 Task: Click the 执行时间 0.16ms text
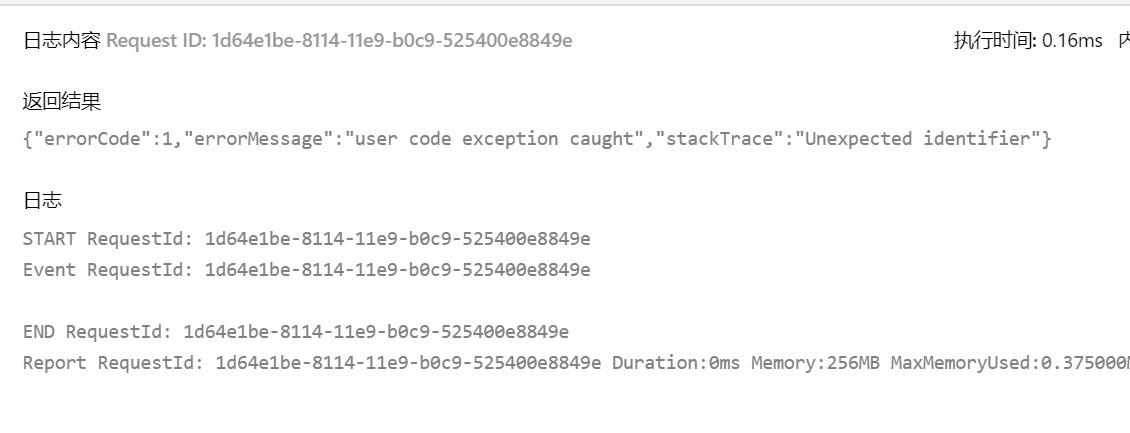click(x=1028, y=41)
